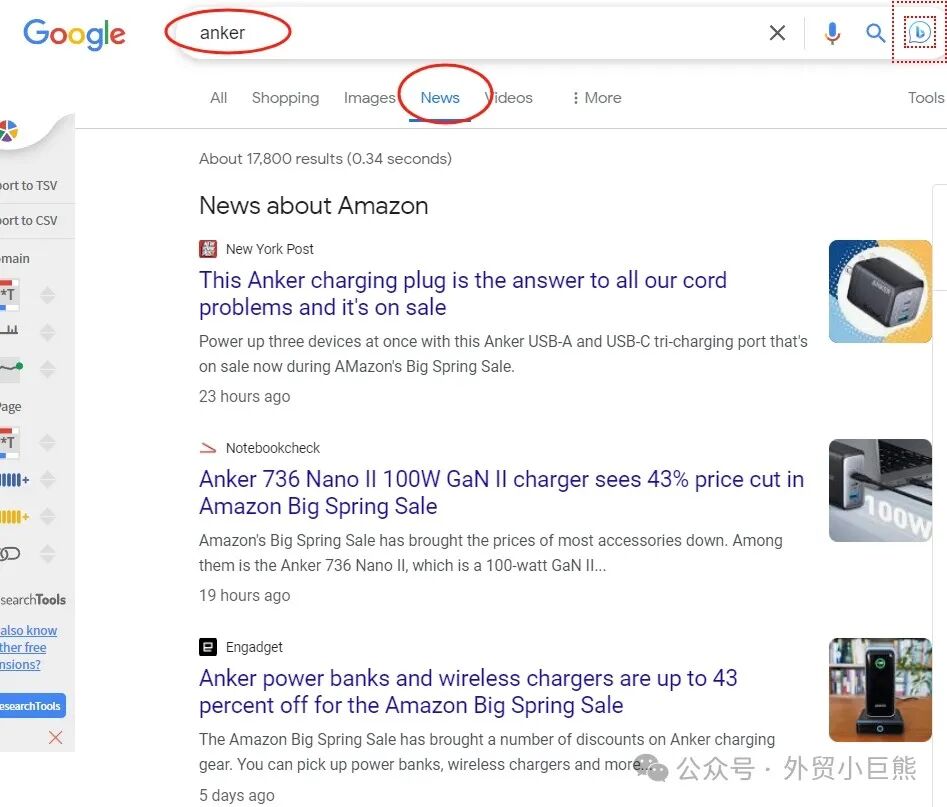Screen dimensions: 947x807
Task: Click the New York Post source name
Action: pos(269,249)
